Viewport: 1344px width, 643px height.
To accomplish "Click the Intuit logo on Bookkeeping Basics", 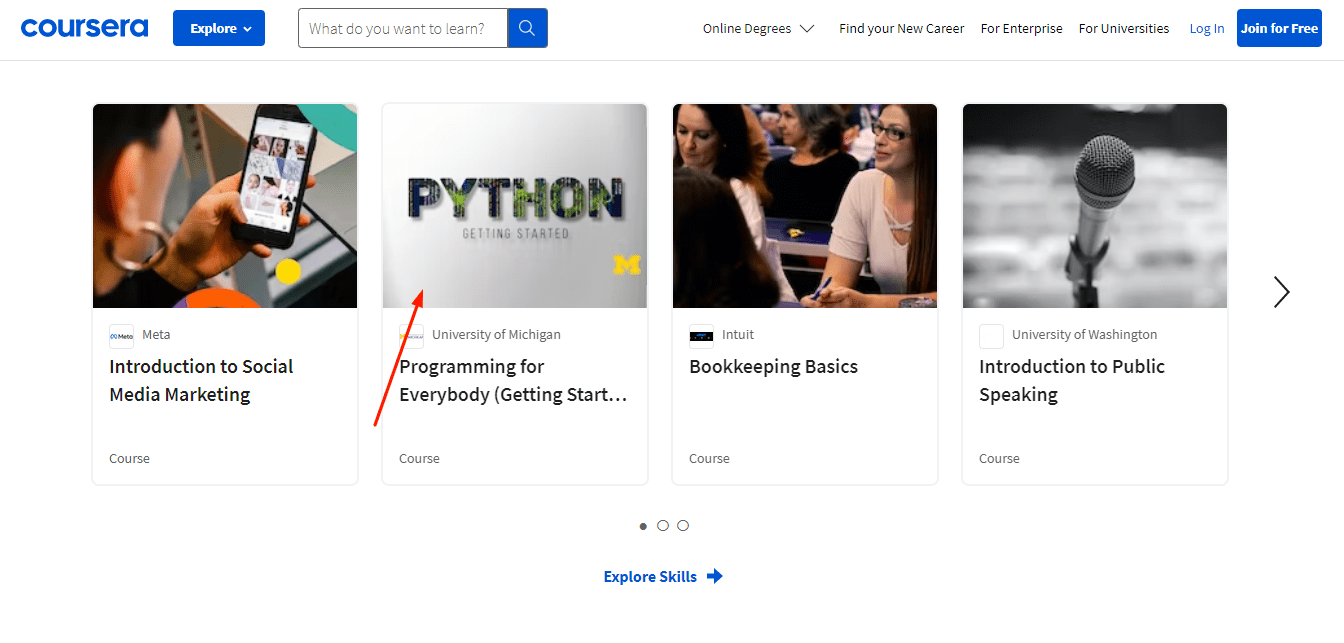I will (x=701, y=335).
